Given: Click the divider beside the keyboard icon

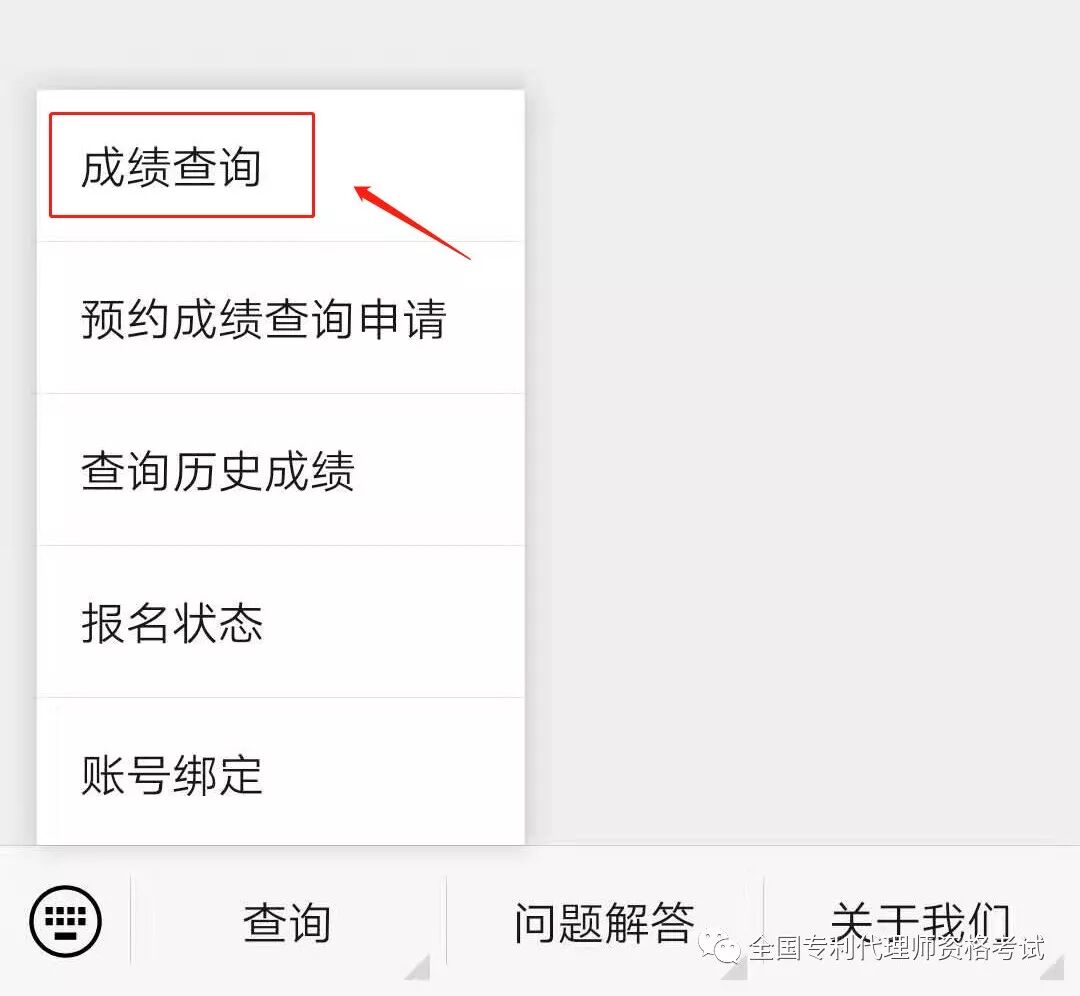Looking at the screenshot, I should point(131,920).
